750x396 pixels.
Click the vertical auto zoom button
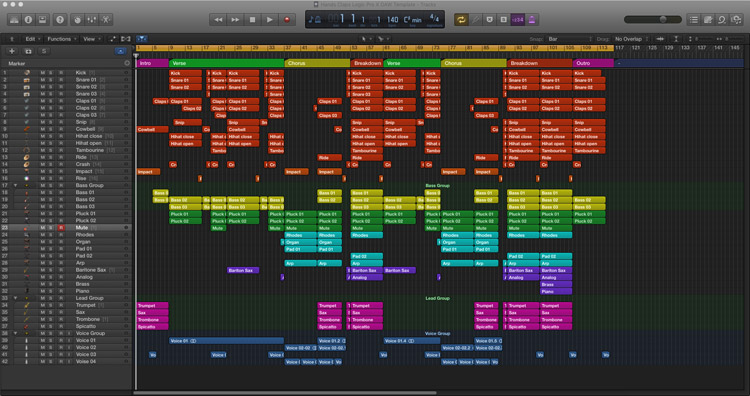[676, 39]
